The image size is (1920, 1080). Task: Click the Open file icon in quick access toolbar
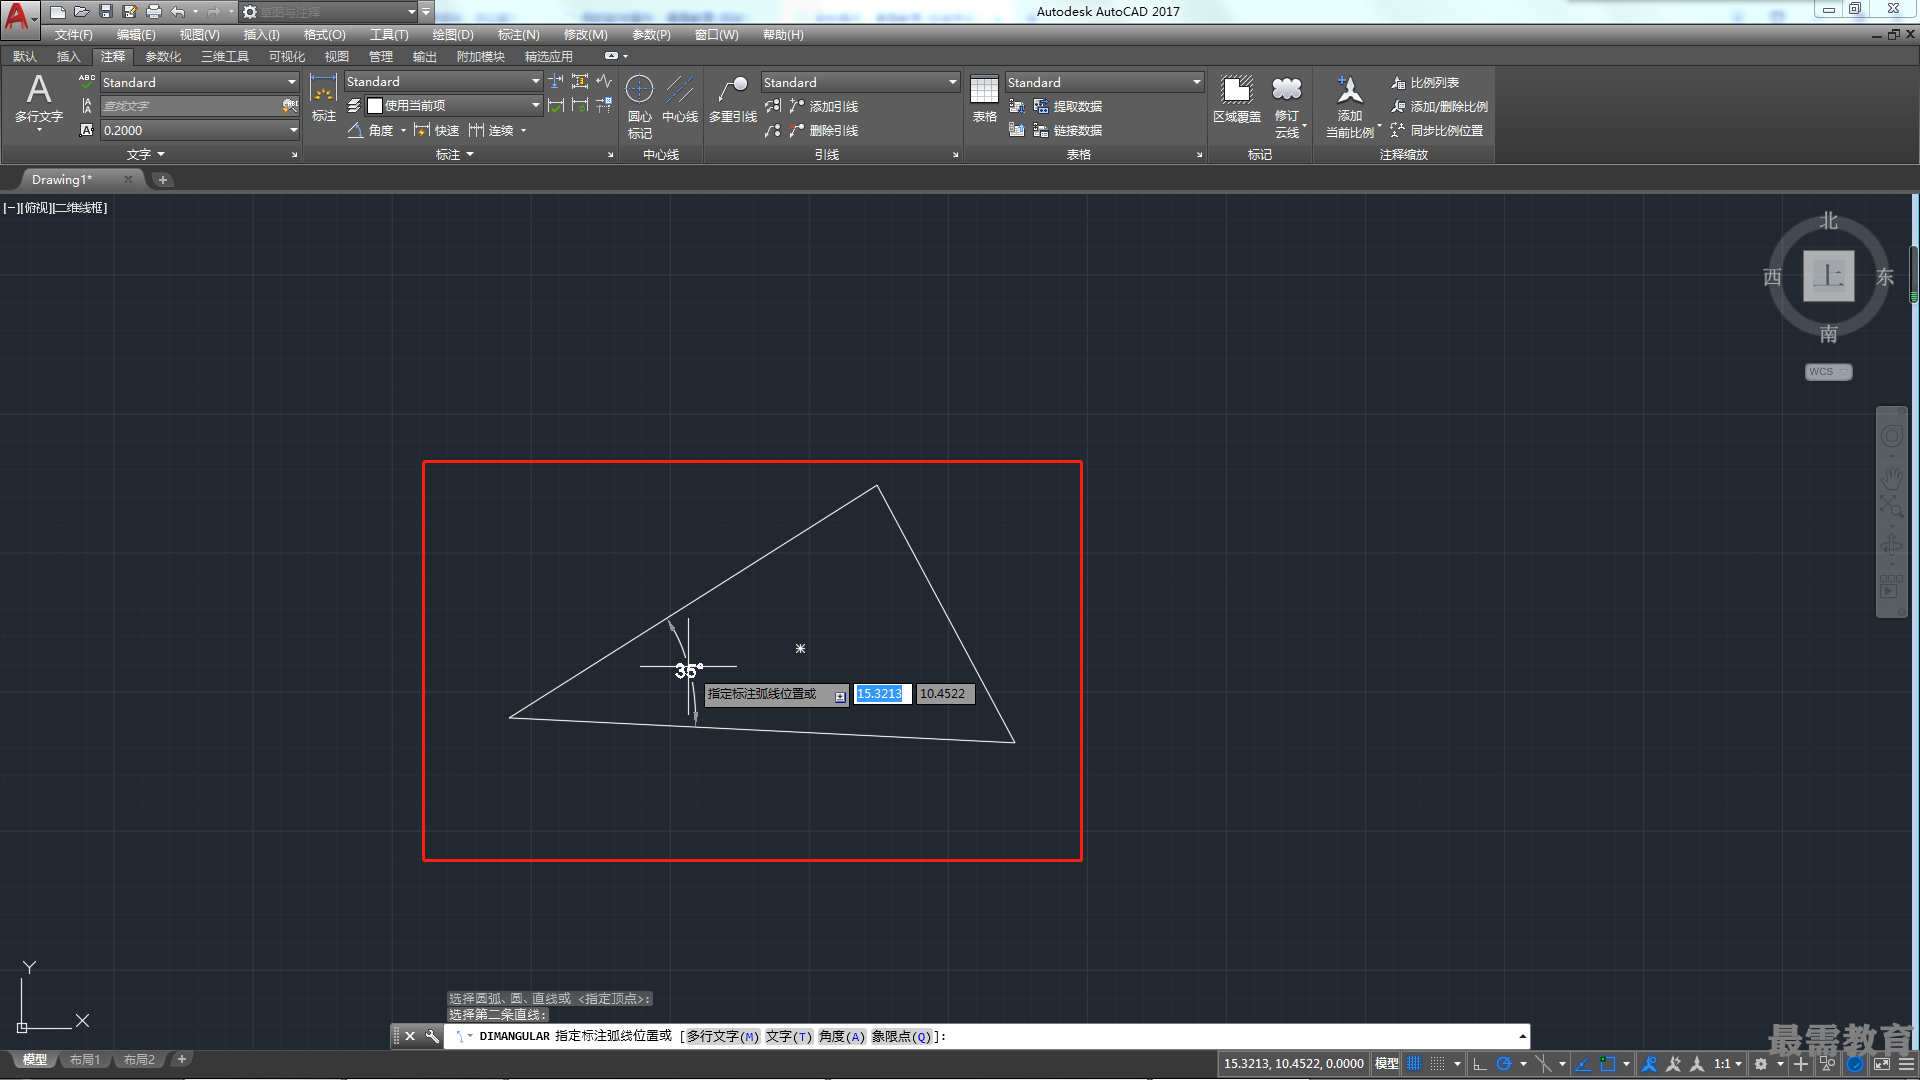82,12
